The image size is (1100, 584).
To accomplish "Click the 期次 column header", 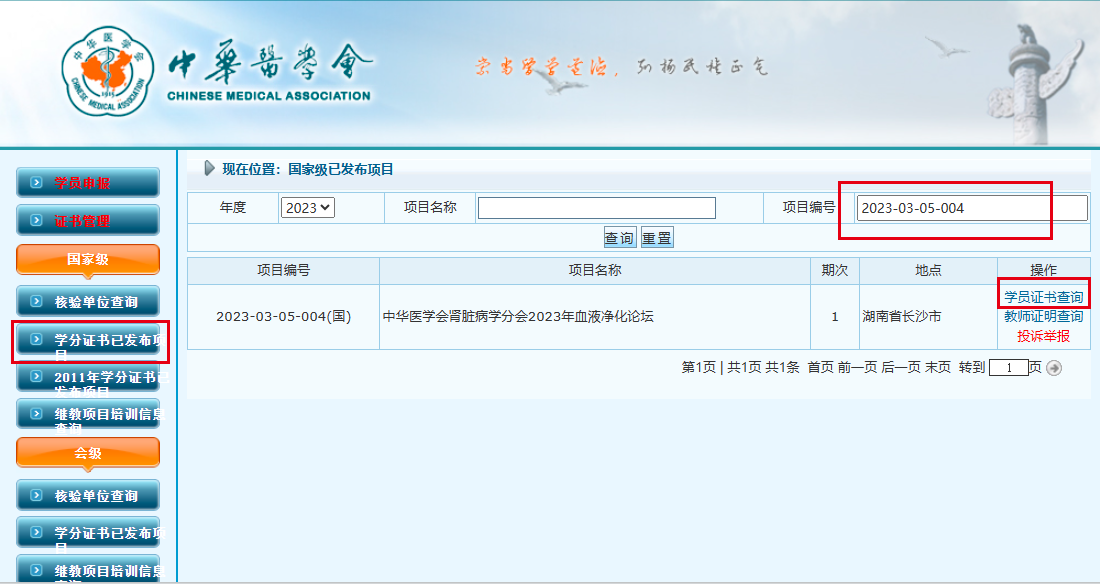I will [x=835, y=270].
